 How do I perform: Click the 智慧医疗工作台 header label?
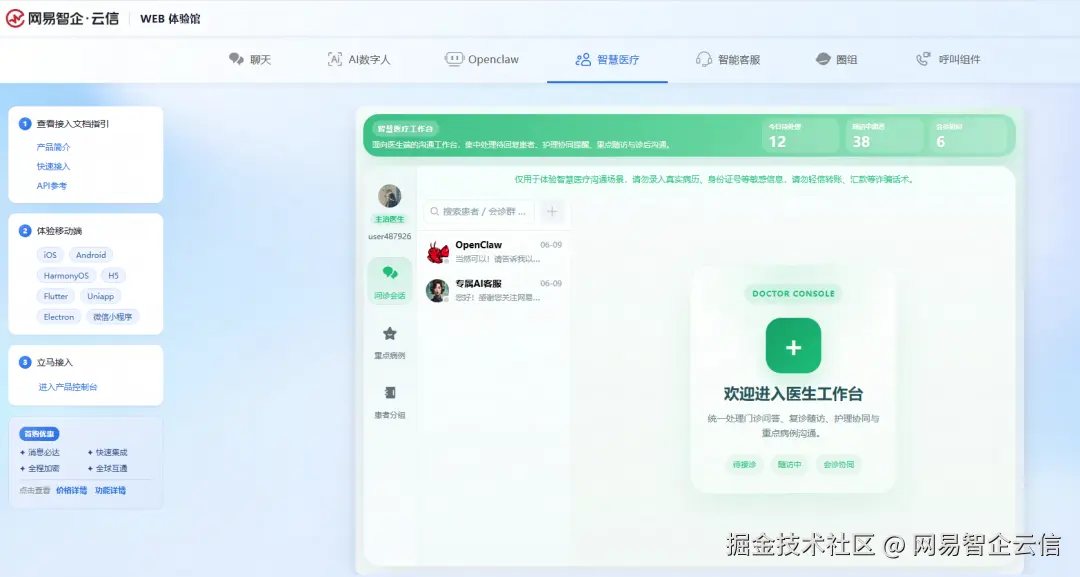tap(405, 129)
